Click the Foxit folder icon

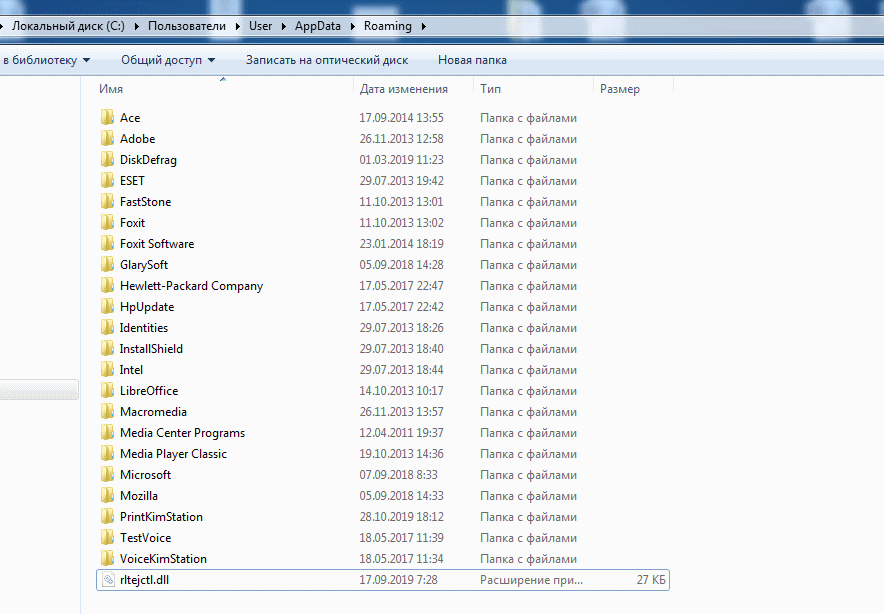(x=107, y=222)
